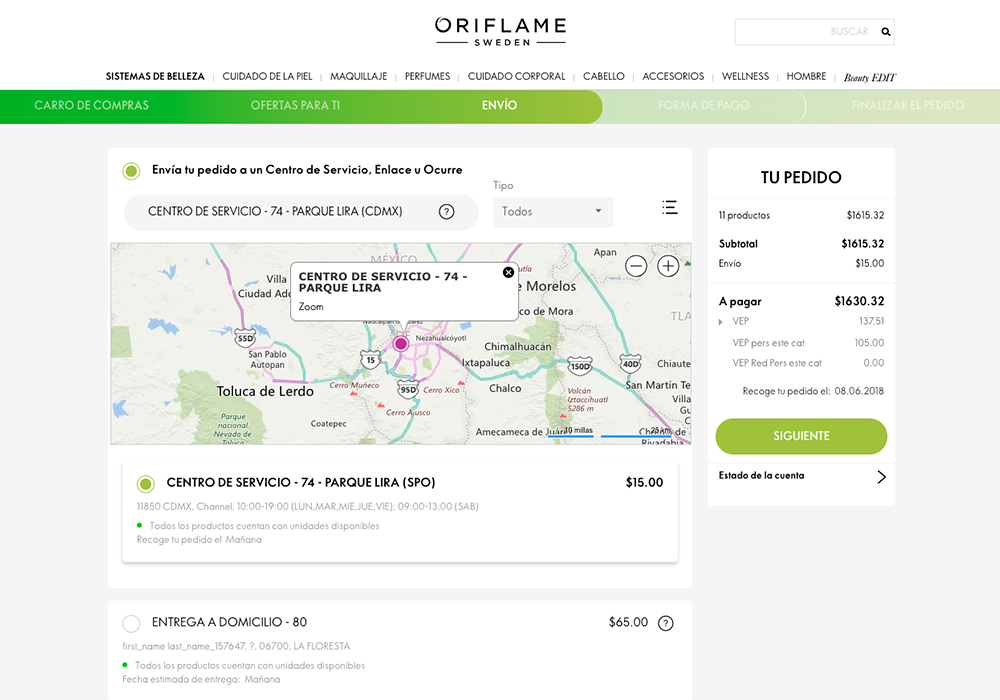Open the Oriflame Sweden logo homepage

pos(500,31)
